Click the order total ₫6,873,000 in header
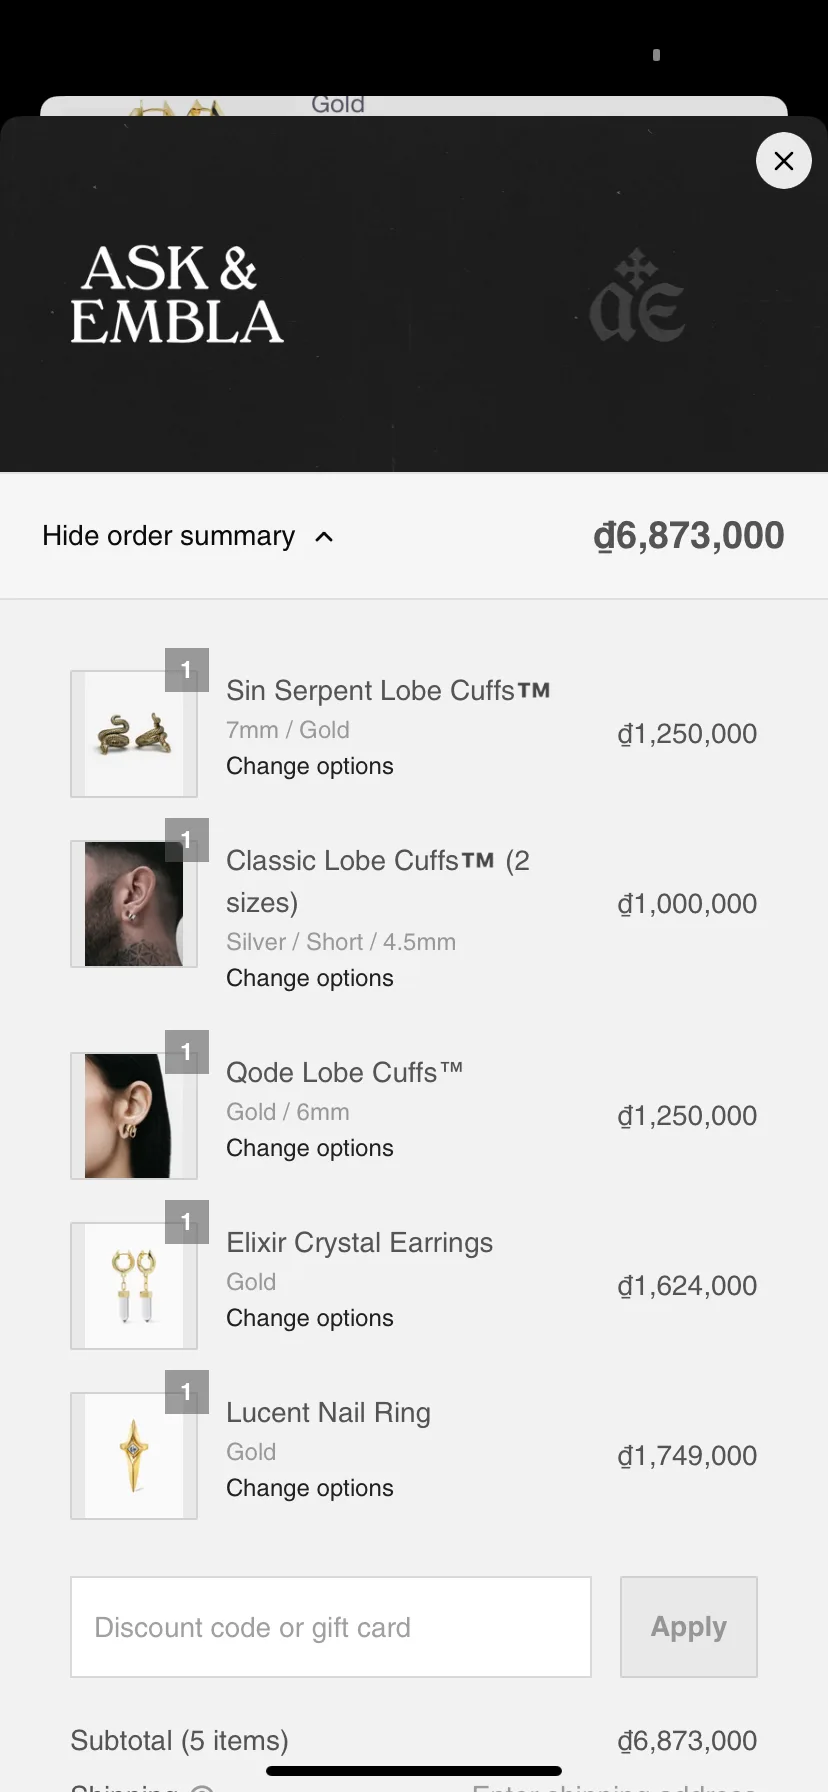828x1792 pixels. 688,536
